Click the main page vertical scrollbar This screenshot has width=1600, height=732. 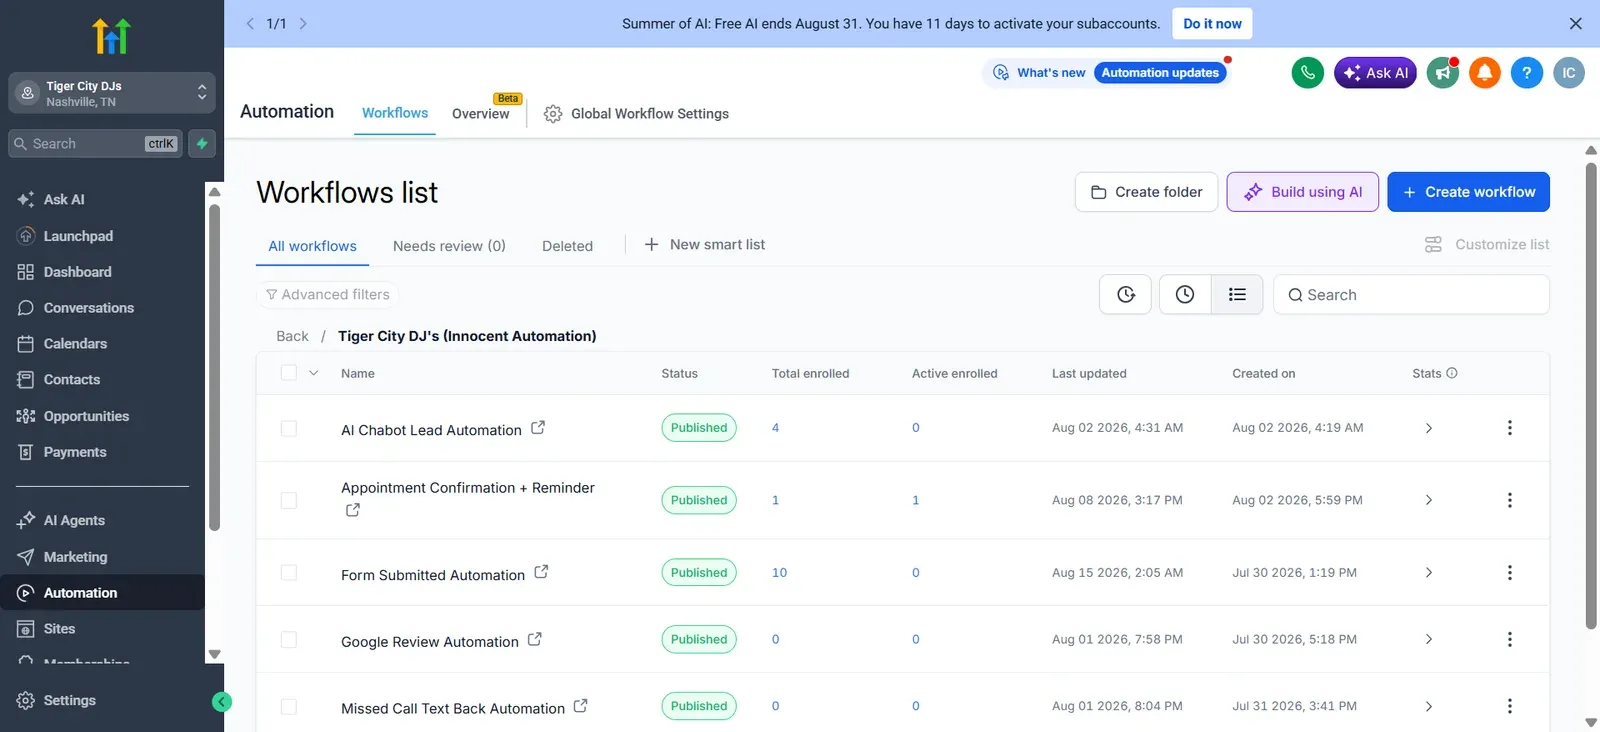[1591, 396]
